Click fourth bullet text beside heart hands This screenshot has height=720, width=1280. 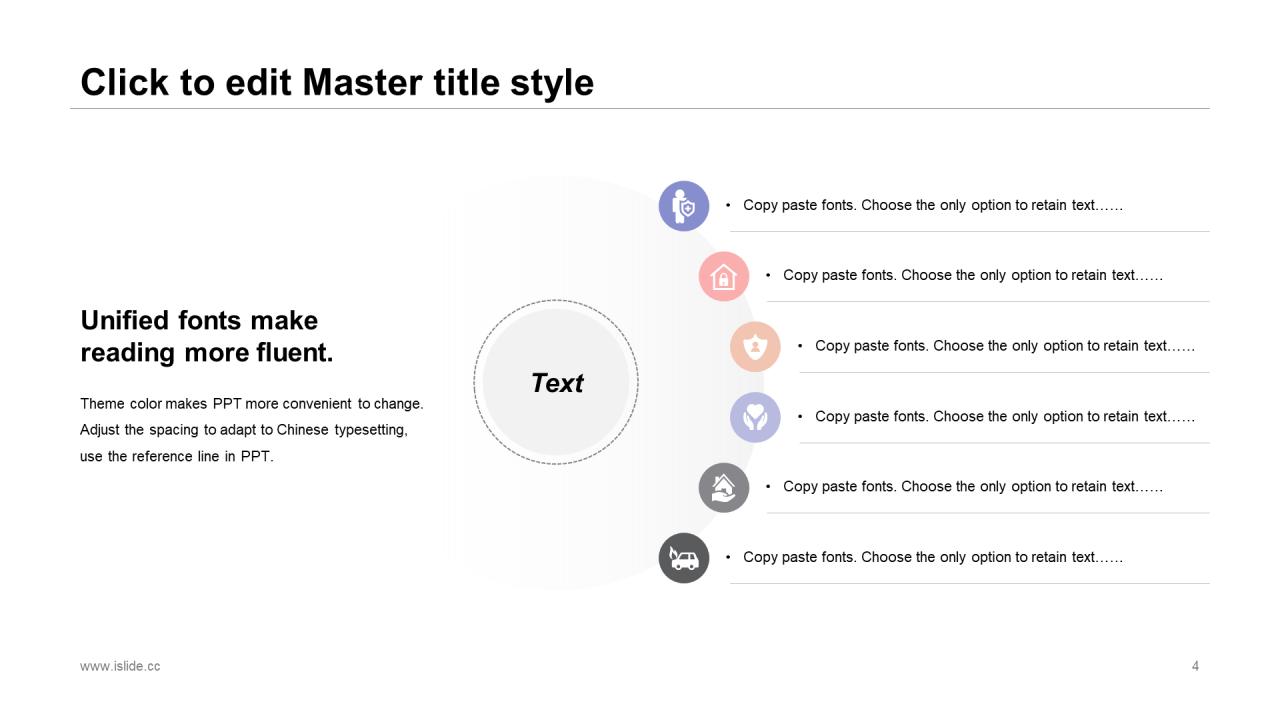[x=1005, y=416]
